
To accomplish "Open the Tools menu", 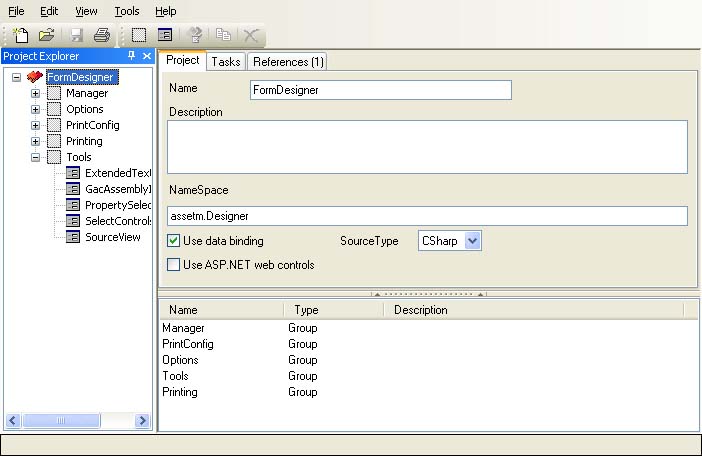I will click(x=127, y=11).
